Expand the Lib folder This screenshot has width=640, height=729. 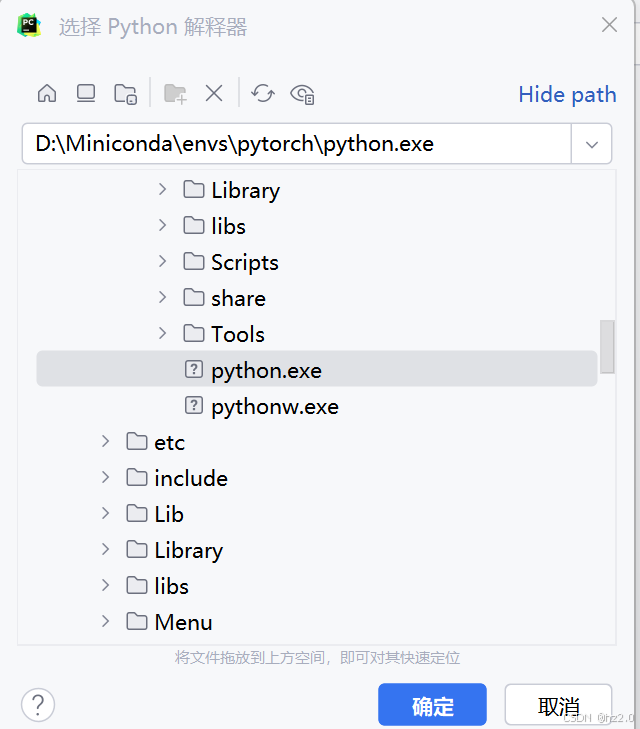pos(106,513)
